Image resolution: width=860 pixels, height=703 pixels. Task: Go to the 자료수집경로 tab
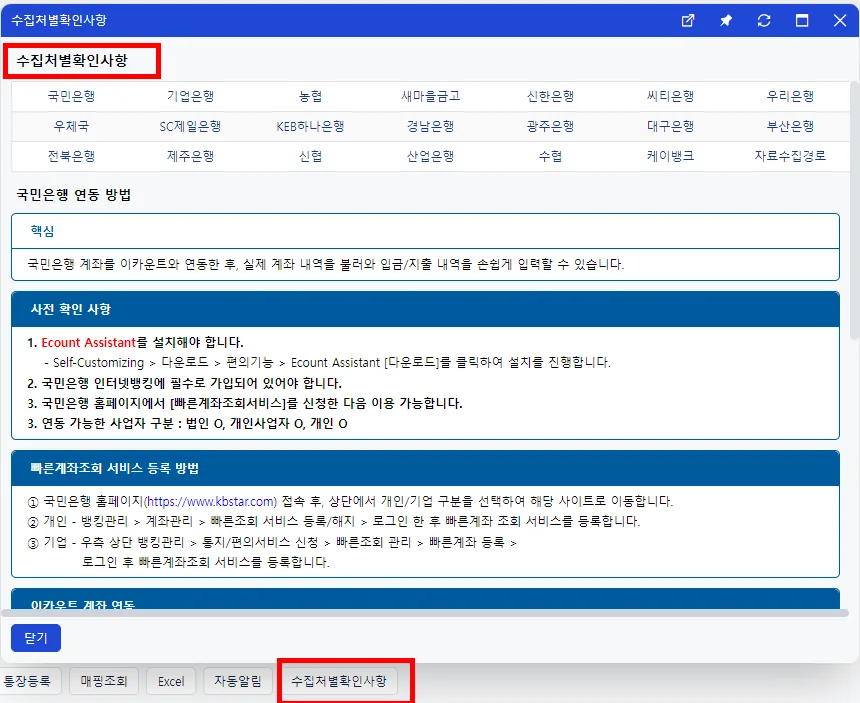click(790, 156)
